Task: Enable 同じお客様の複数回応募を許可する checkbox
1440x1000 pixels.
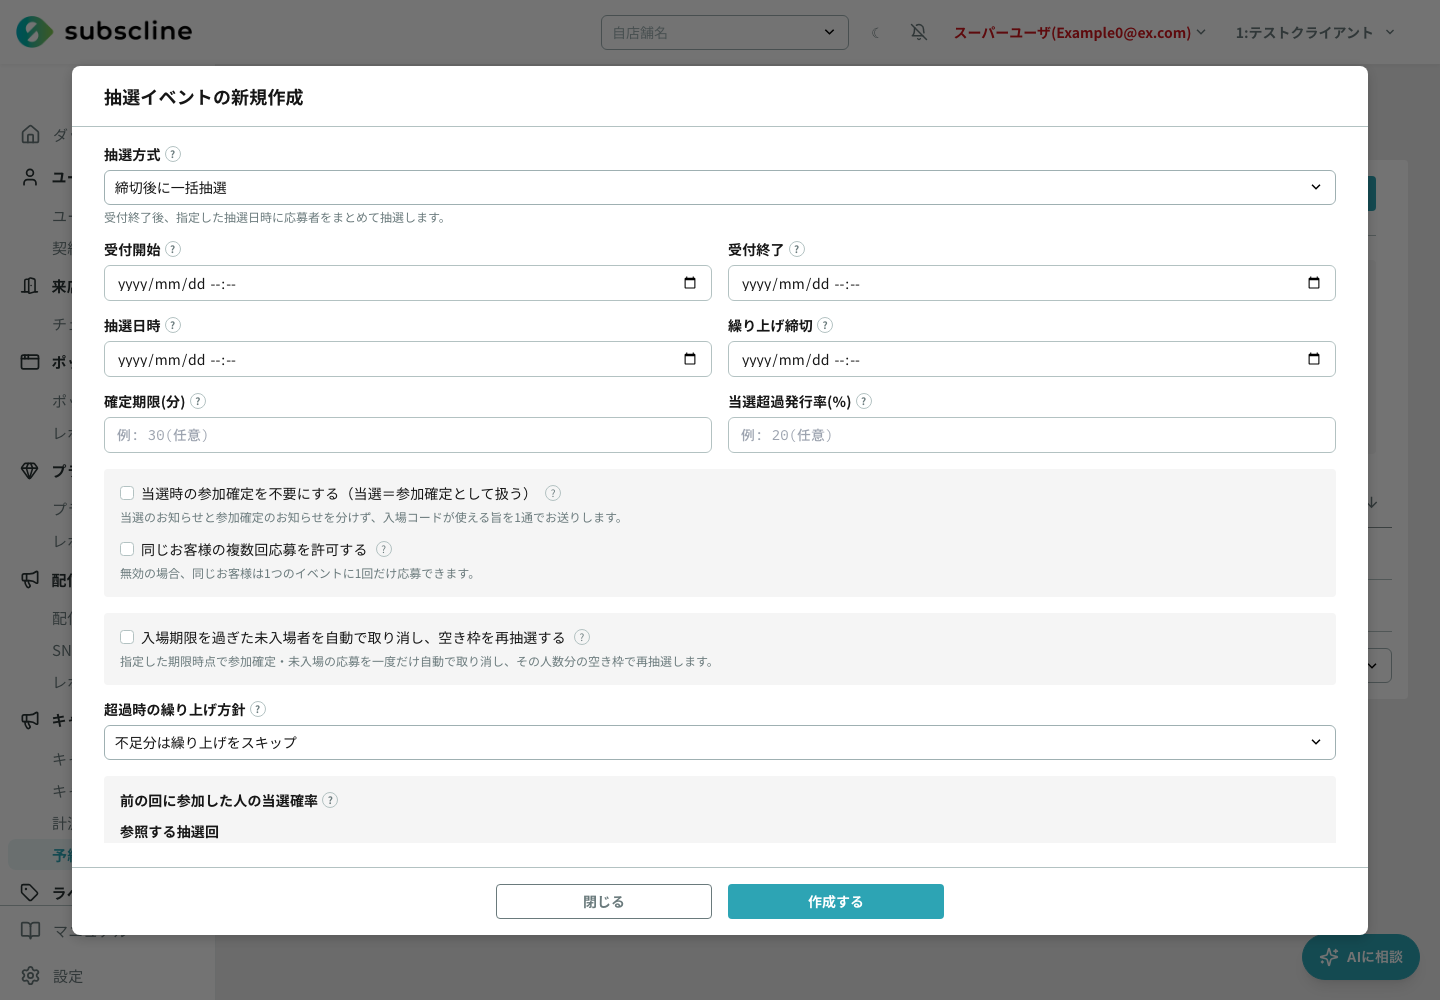Action: click(127, 549)
